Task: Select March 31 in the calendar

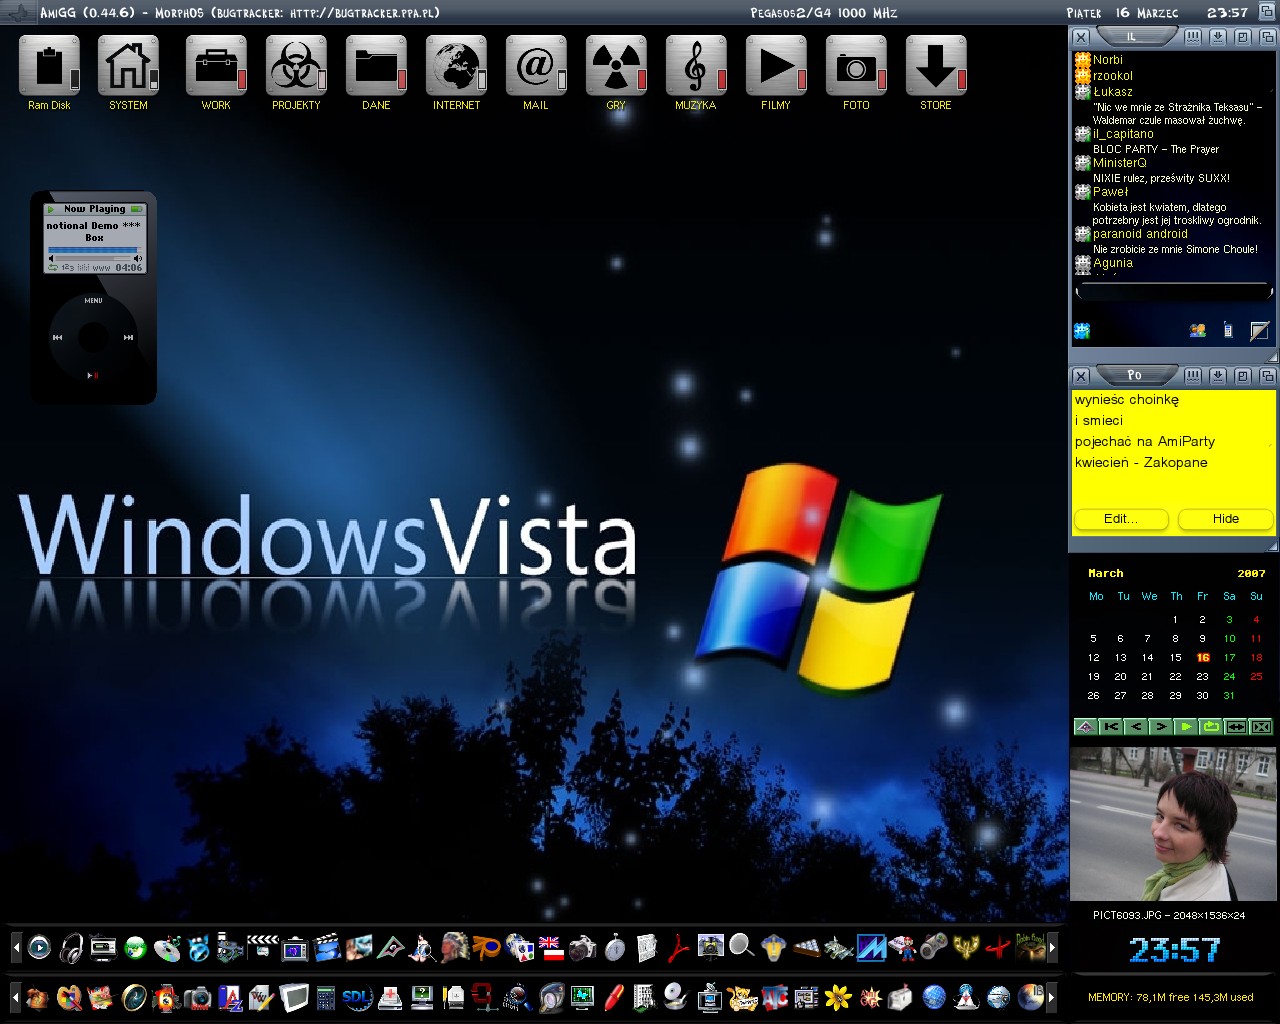Action: tap(1229, 696)
